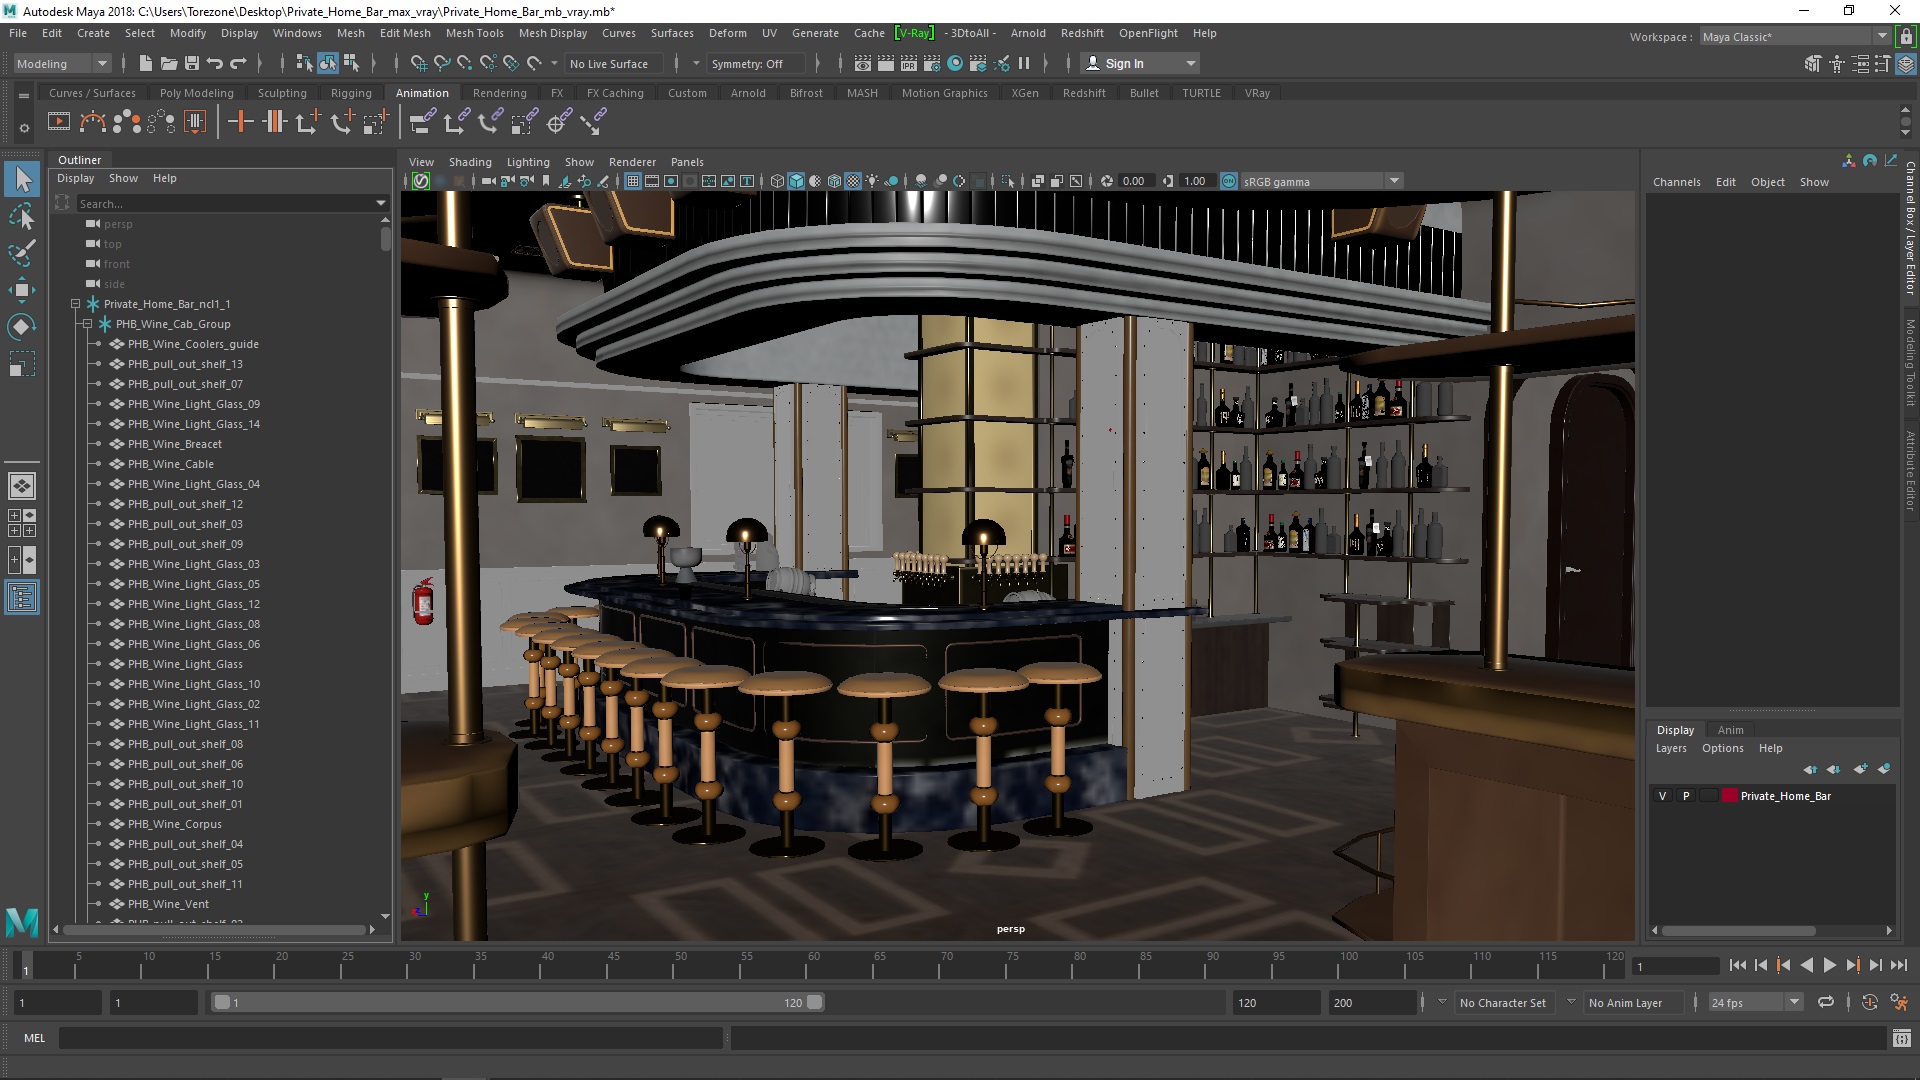Click the Play forwards button
Viewport: 1920px width, 1080px height.
coord(1829,965)
